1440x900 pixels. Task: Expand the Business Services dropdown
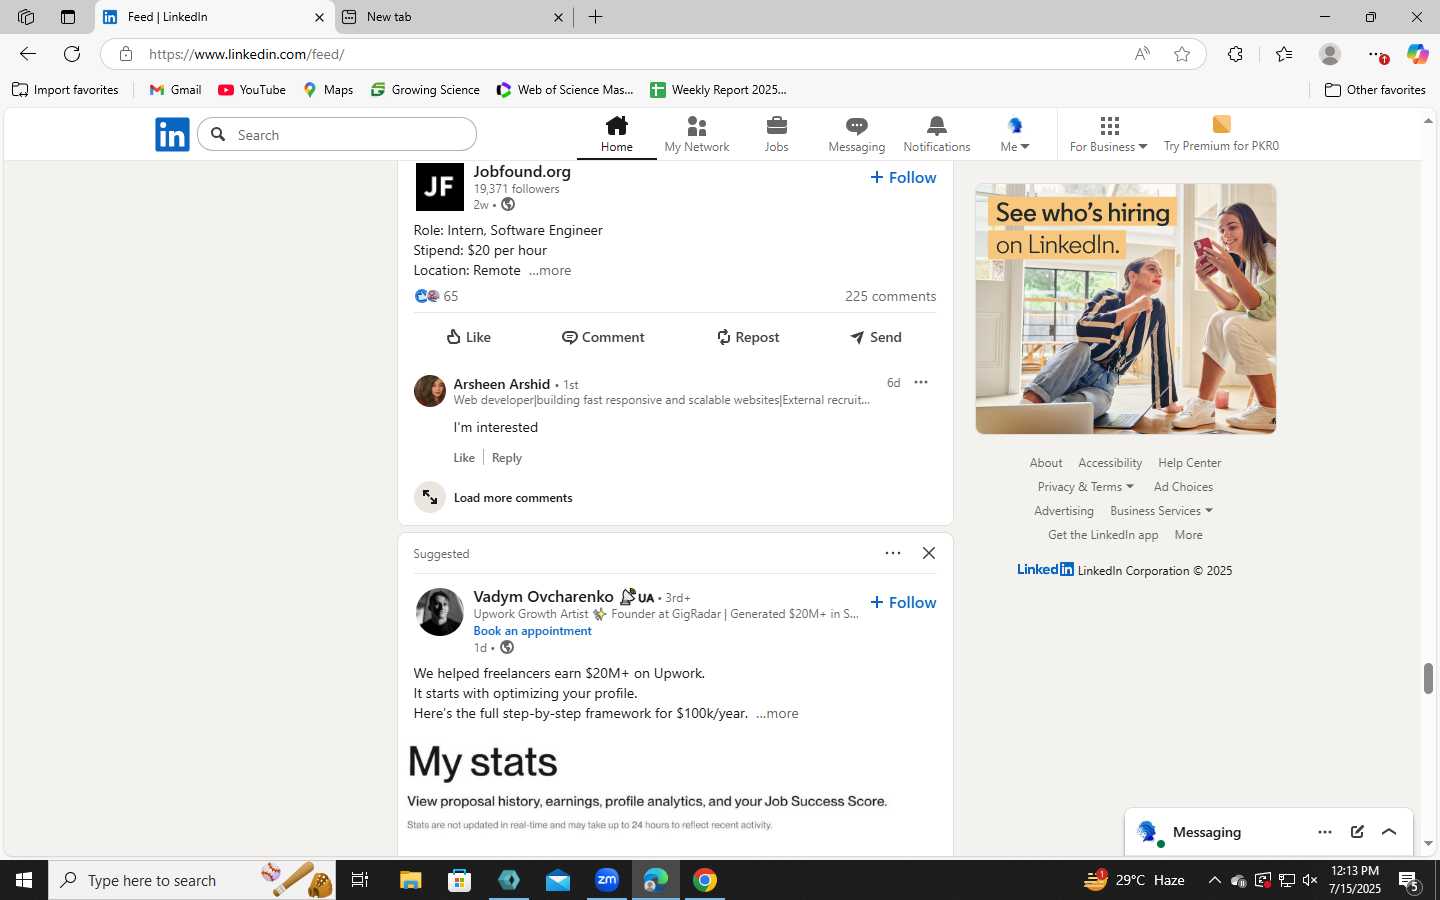pos(1161,511)
